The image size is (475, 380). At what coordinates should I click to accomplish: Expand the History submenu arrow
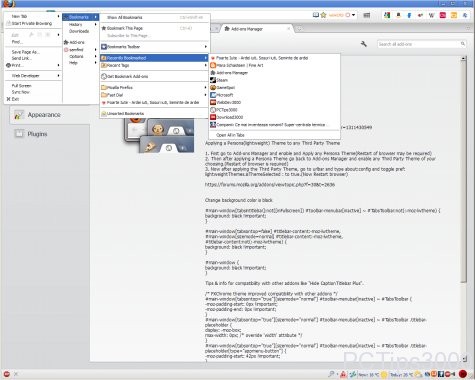(x=96, y=24)
